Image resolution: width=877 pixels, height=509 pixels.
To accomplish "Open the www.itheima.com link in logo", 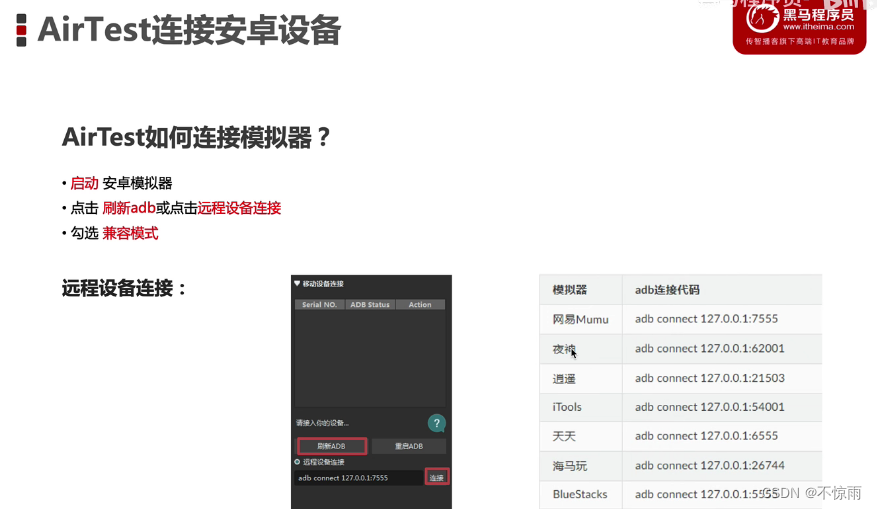I will tap(818, 27).
